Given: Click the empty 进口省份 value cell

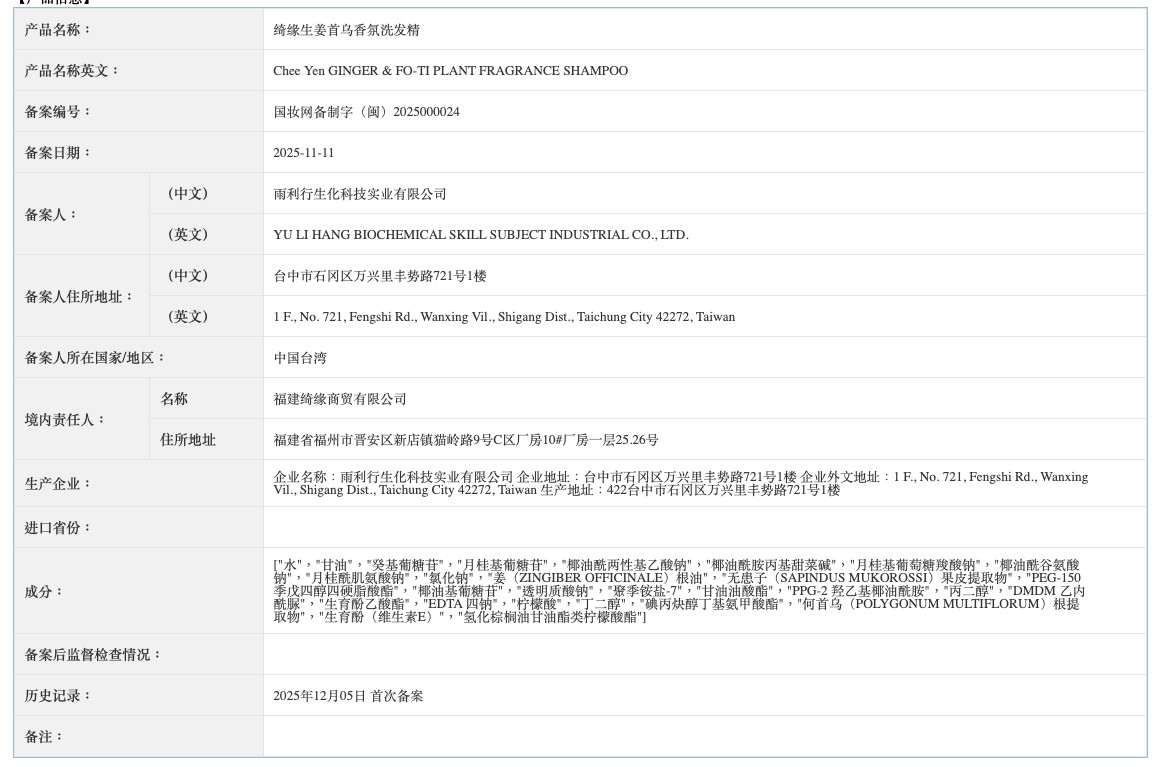Looking at the screenshot, I should pos(704,527).
